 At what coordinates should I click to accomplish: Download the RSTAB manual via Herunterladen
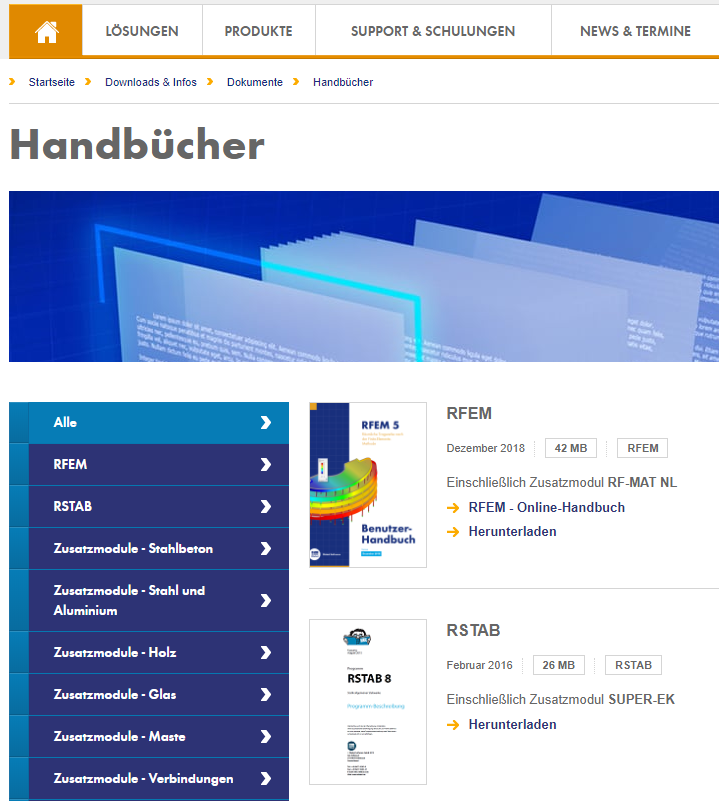pos(513,724)
